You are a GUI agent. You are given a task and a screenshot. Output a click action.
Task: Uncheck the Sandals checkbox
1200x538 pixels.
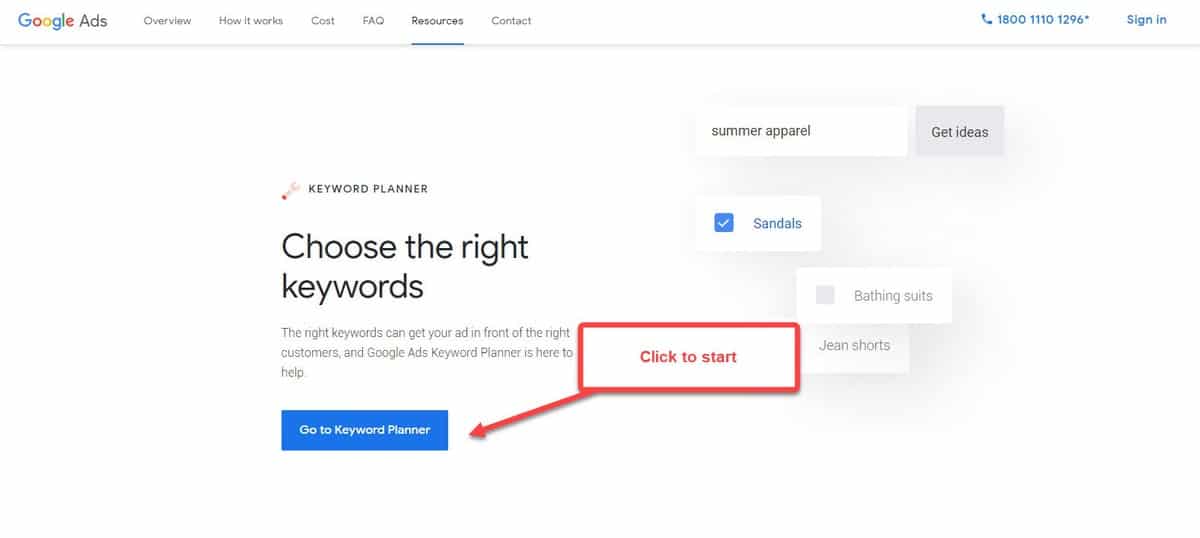pos(724,223)
